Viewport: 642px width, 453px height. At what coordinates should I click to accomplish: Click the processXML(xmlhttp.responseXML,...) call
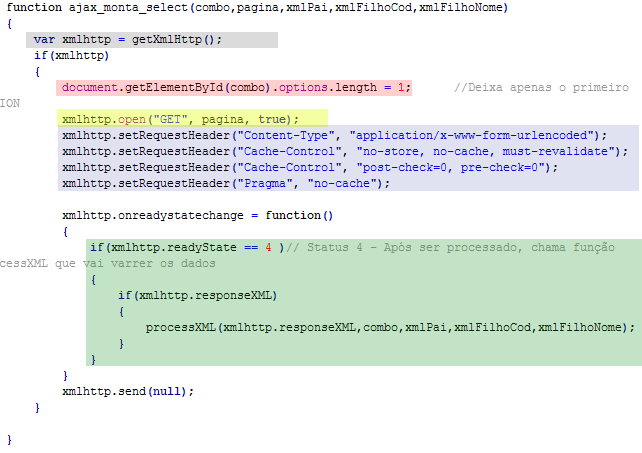point(390,328)
